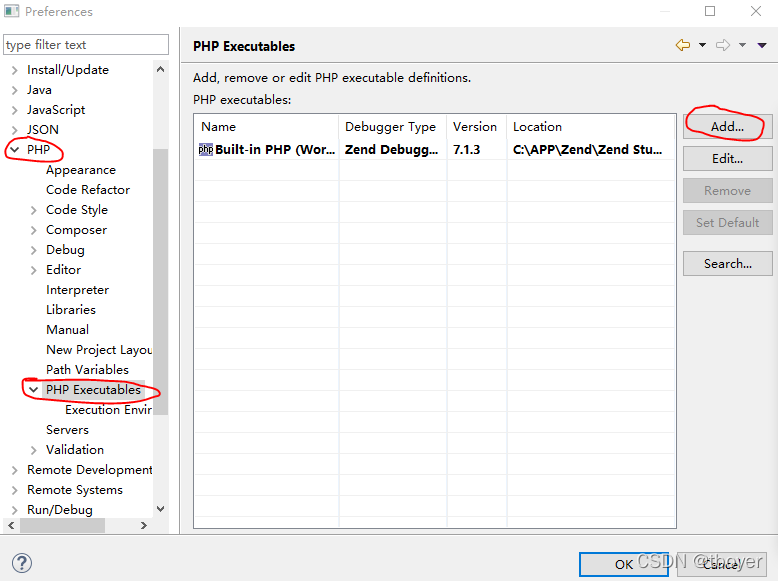Expand the Debug node
The image size is (778, 581).
click(x=33, y=250)
